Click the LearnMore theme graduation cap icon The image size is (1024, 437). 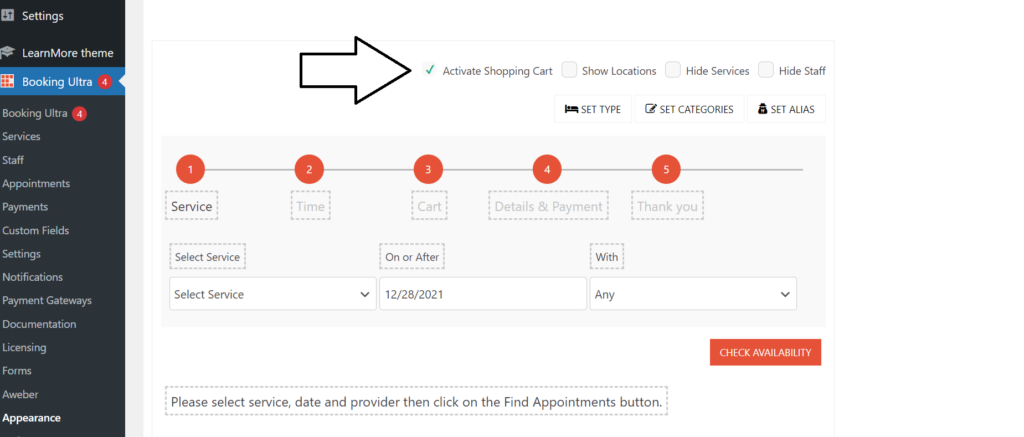7,53
